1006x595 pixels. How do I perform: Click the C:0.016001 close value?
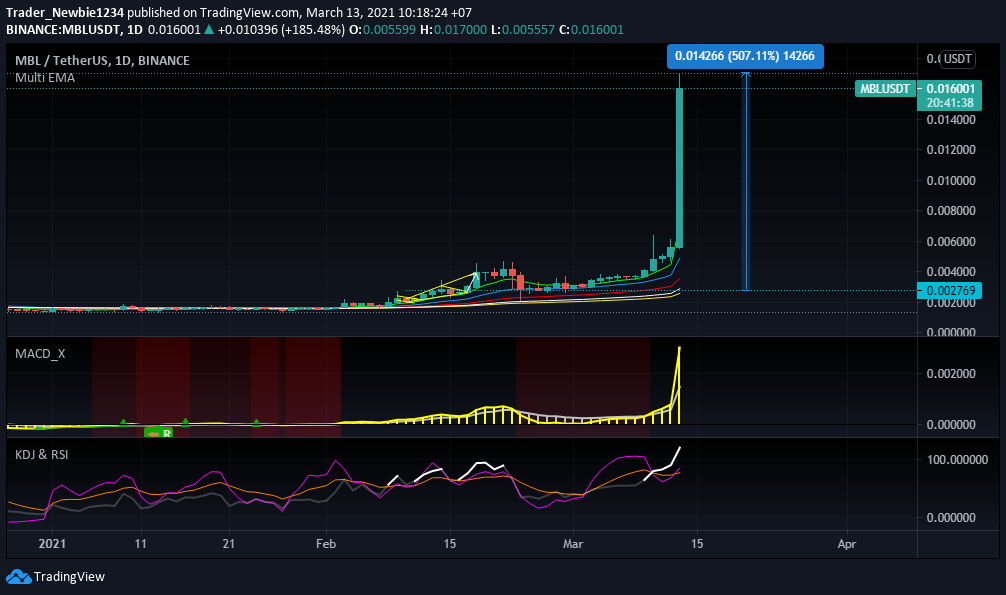[x=592, y=30]
